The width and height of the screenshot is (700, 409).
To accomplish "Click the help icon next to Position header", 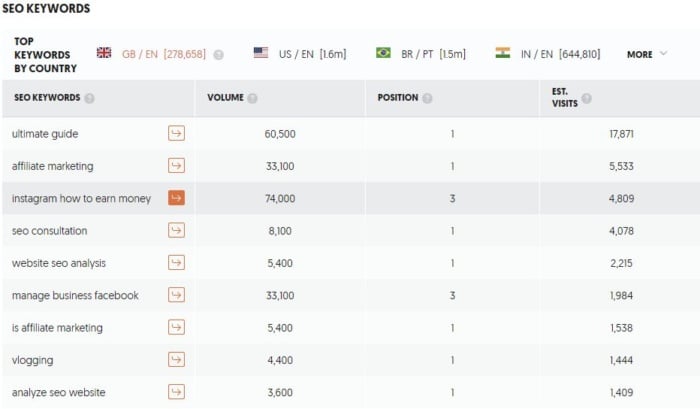I will (427, 98).
